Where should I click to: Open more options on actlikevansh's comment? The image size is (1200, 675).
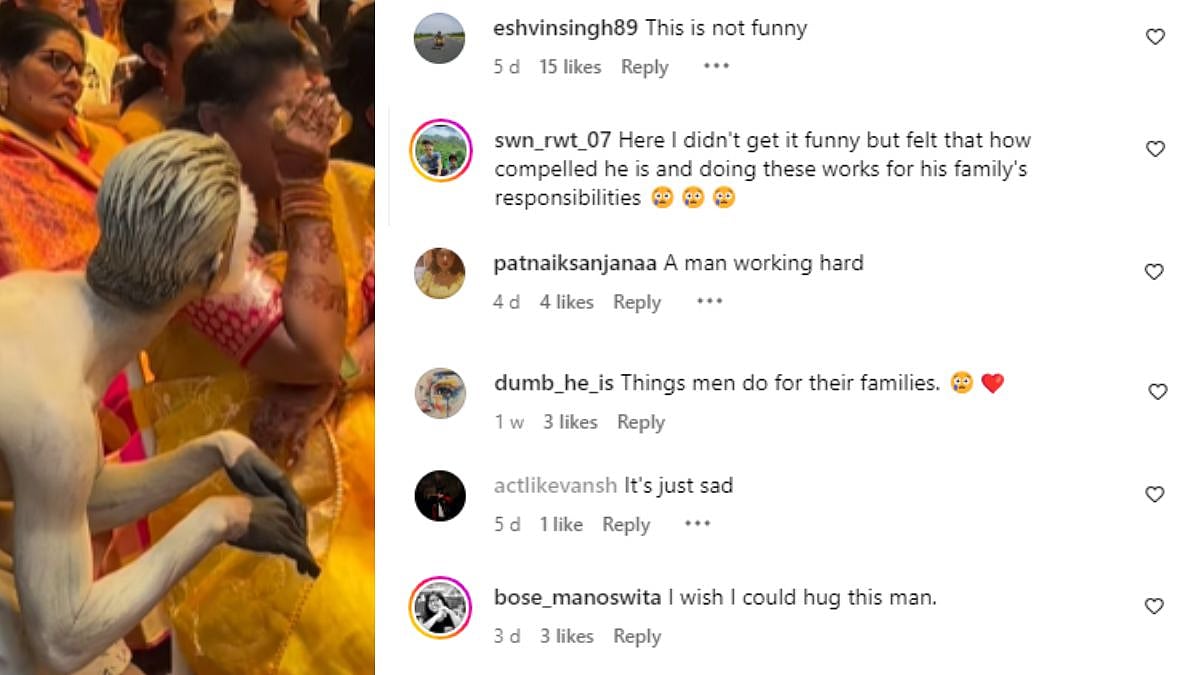(697, 525)
